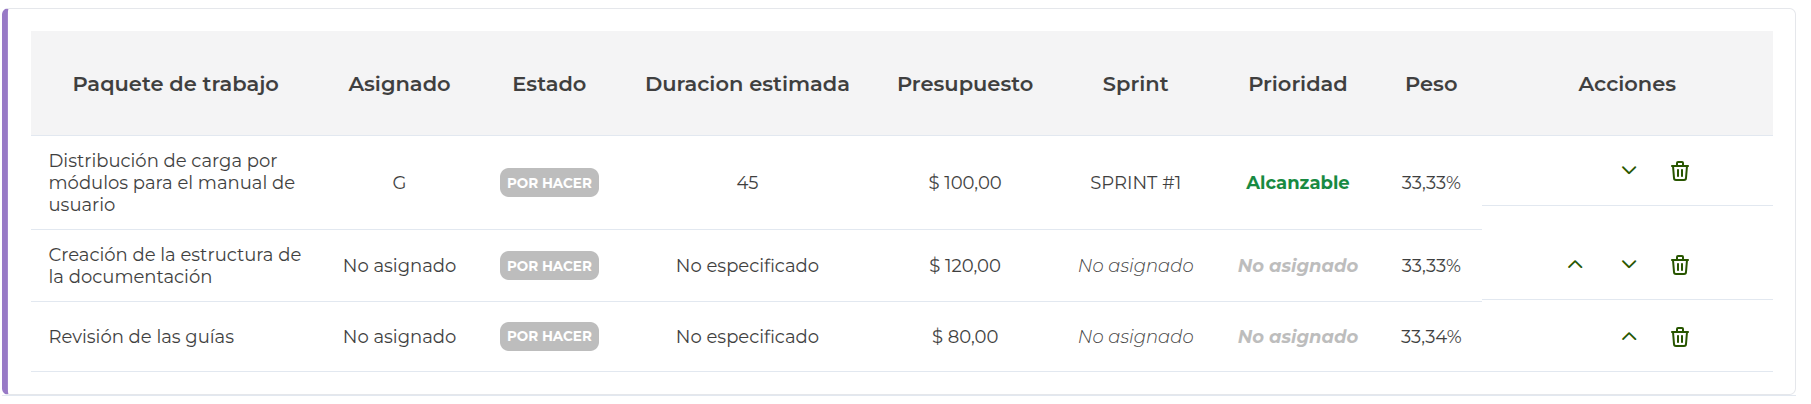Set priority for Creación de la estructura
This screenshot has width=1811, height=404.
[1297, 266]
